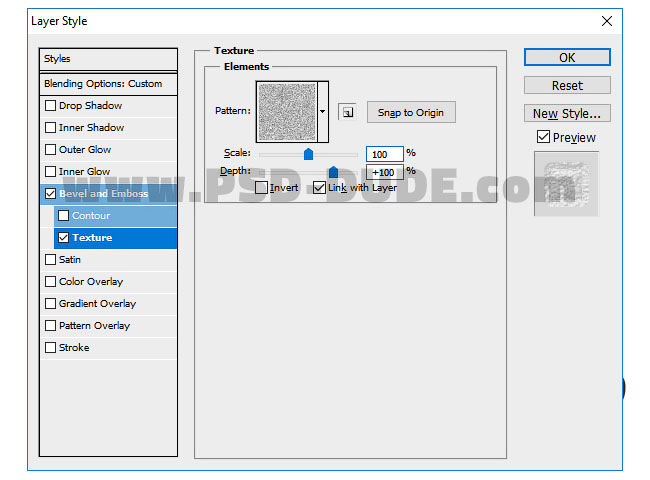This screenshot has width=650, height=480.
Task: Open the pattern picker dropdown arrow
Action: (323, 112)
